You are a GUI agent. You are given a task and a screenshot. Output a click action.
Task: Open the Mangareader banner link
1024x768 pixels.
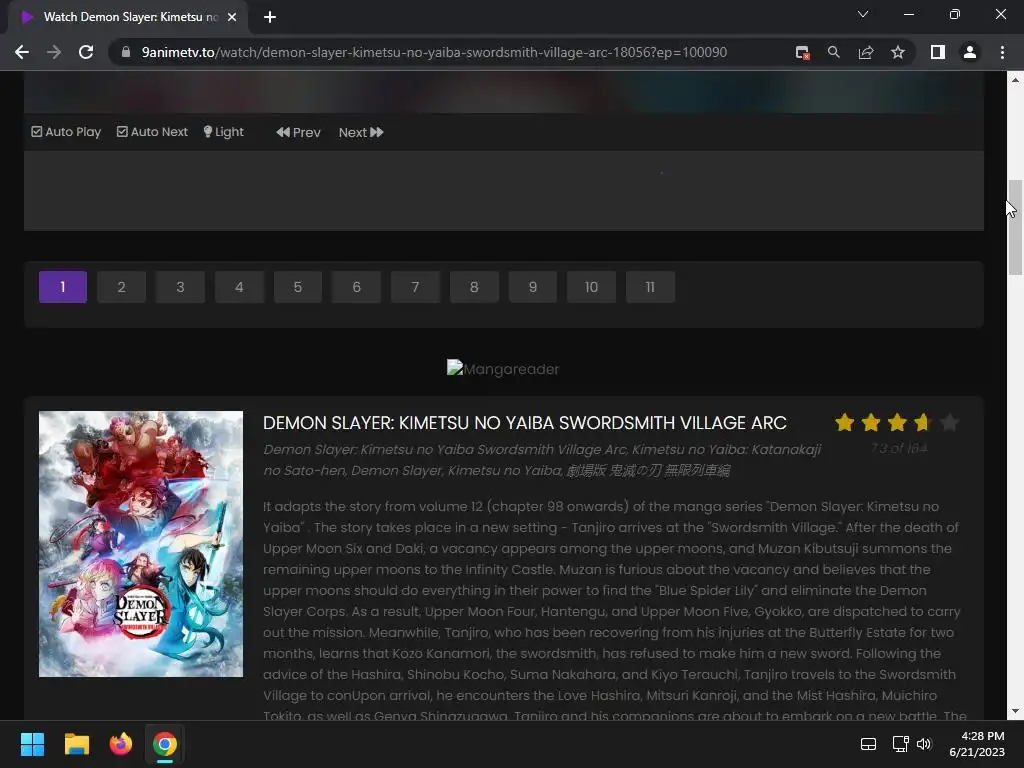tap(503, 368)
